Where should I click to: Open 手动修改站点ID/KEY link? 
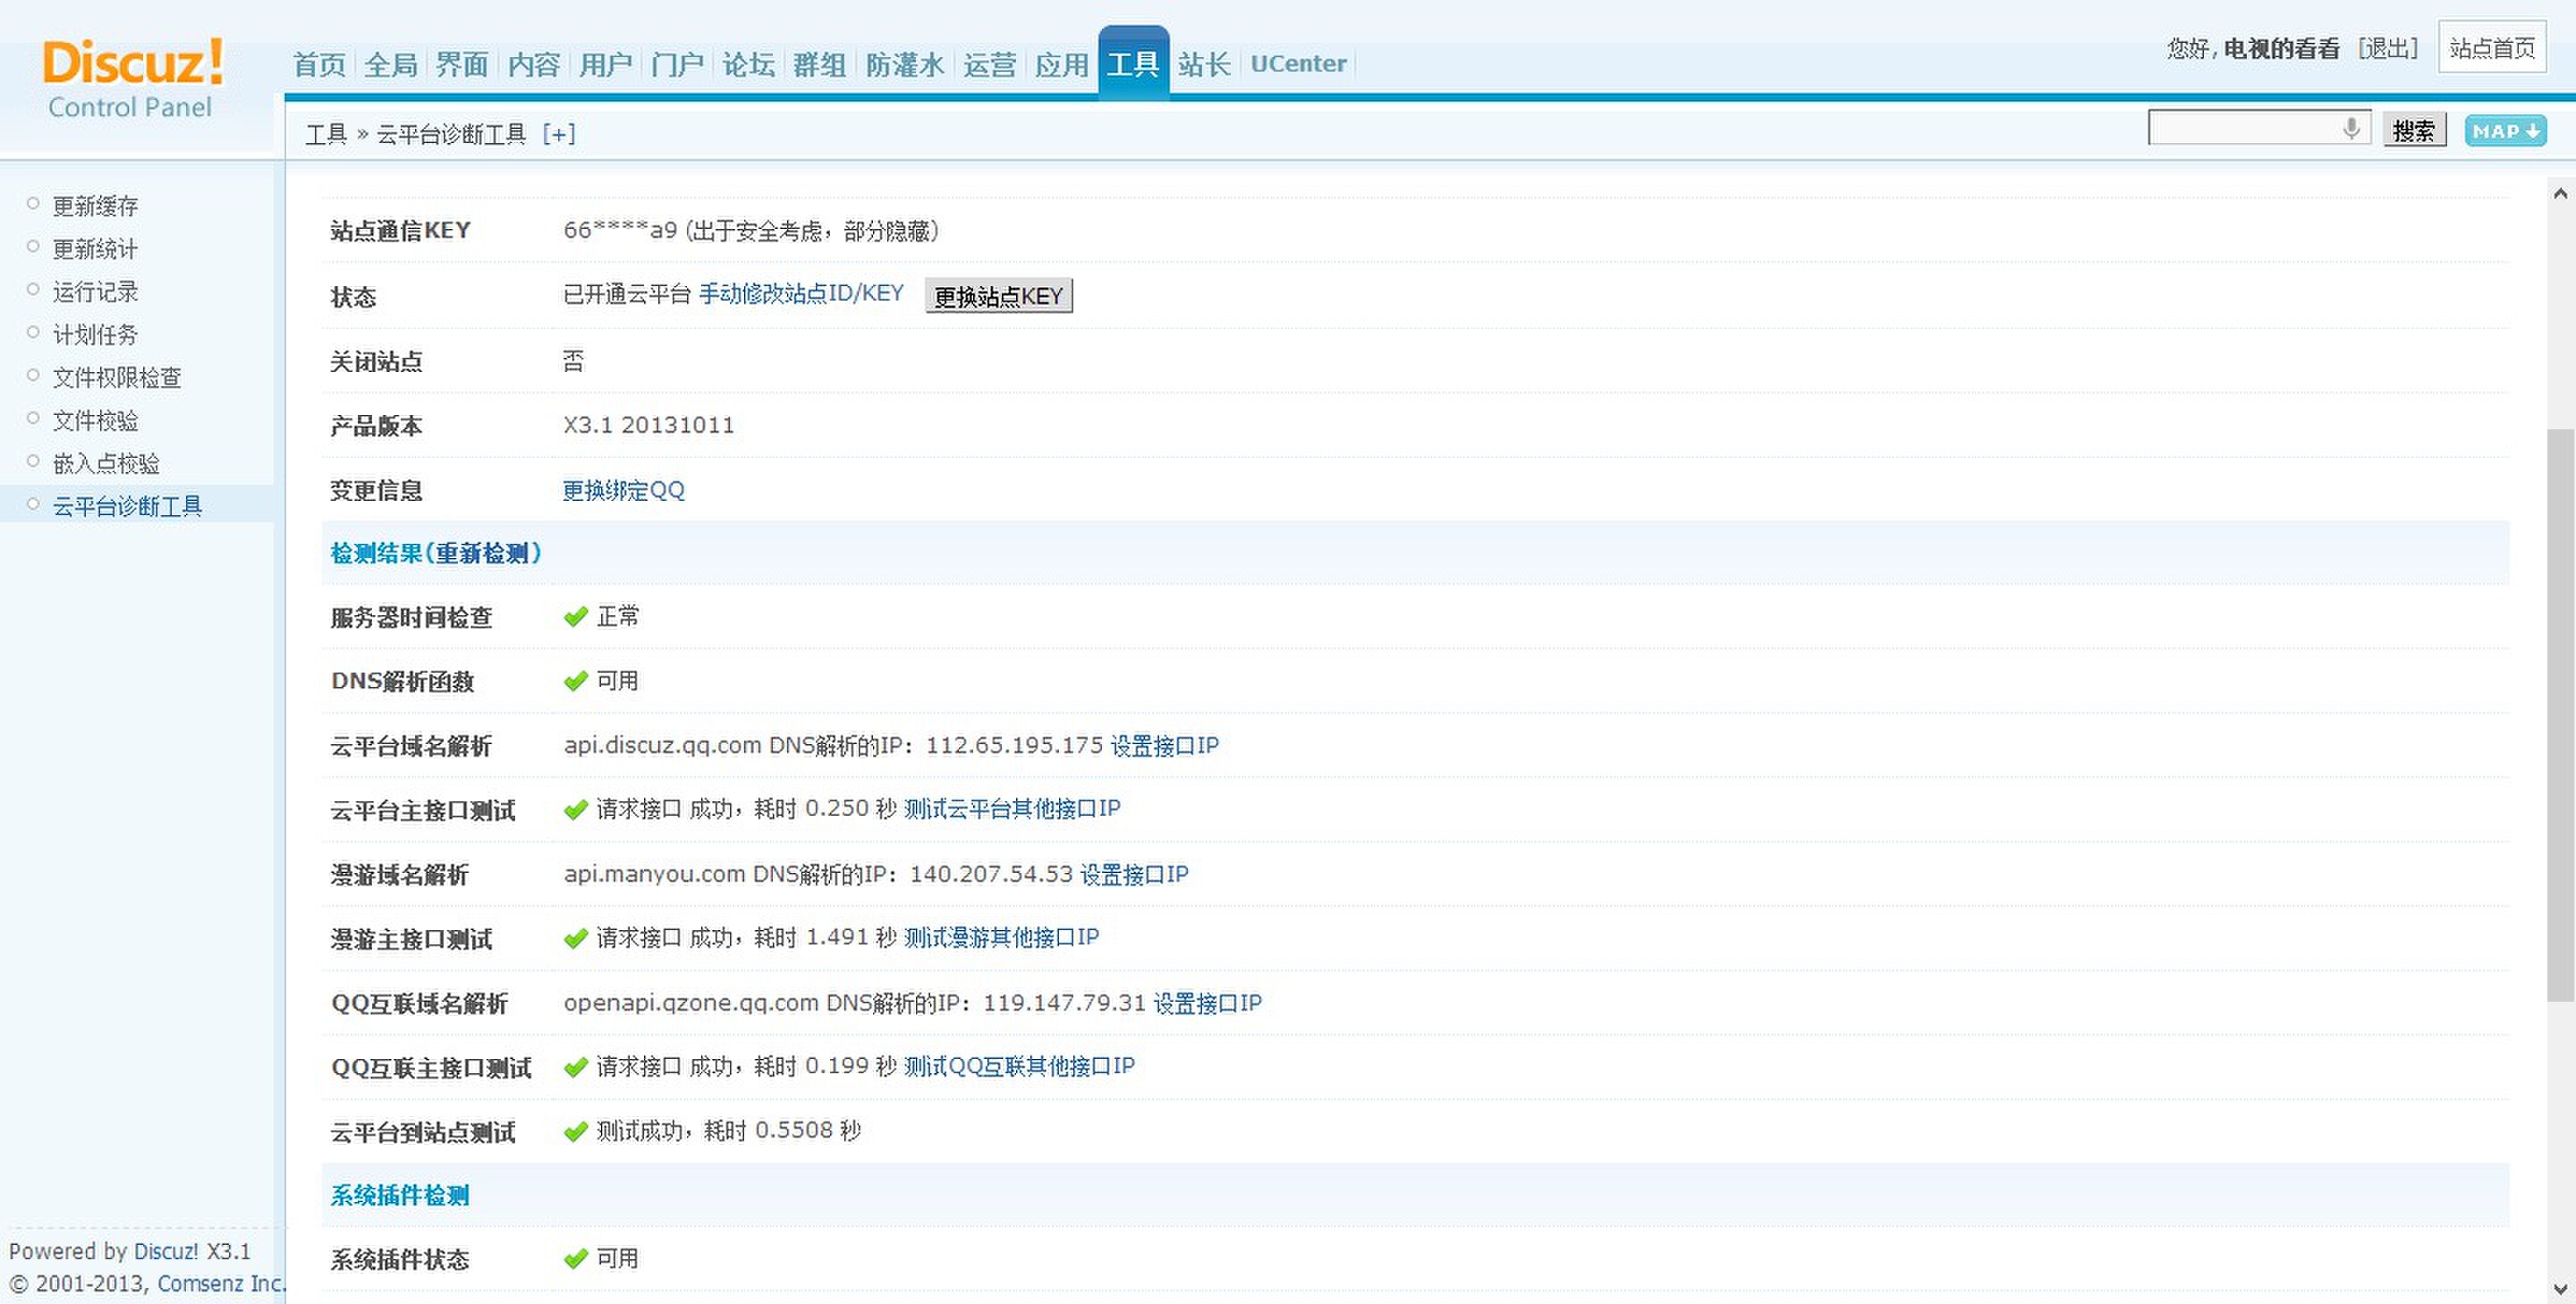[801, 294]
